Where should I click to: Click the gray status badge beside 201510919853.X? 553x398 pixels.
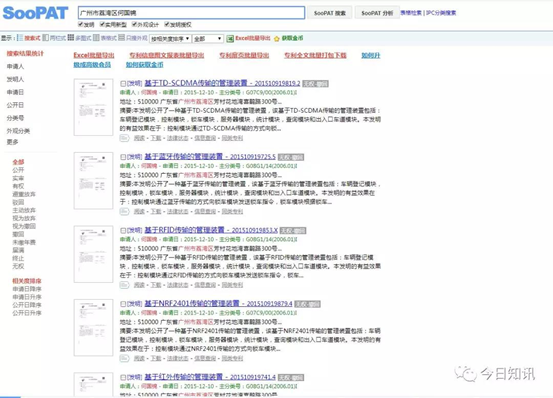[293, 231]
